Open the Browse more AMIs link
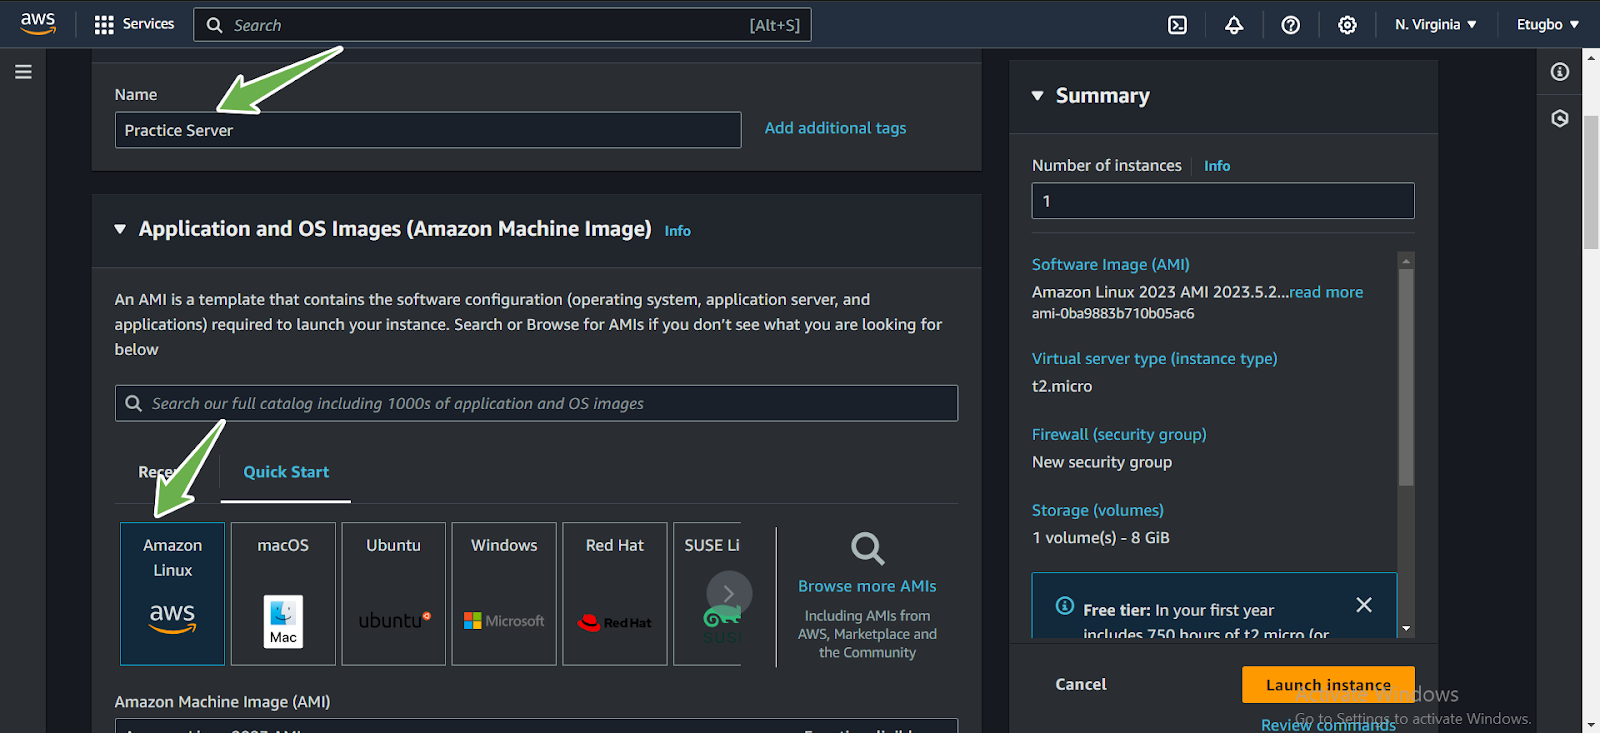1600x733 pixels. click(867, 586)
